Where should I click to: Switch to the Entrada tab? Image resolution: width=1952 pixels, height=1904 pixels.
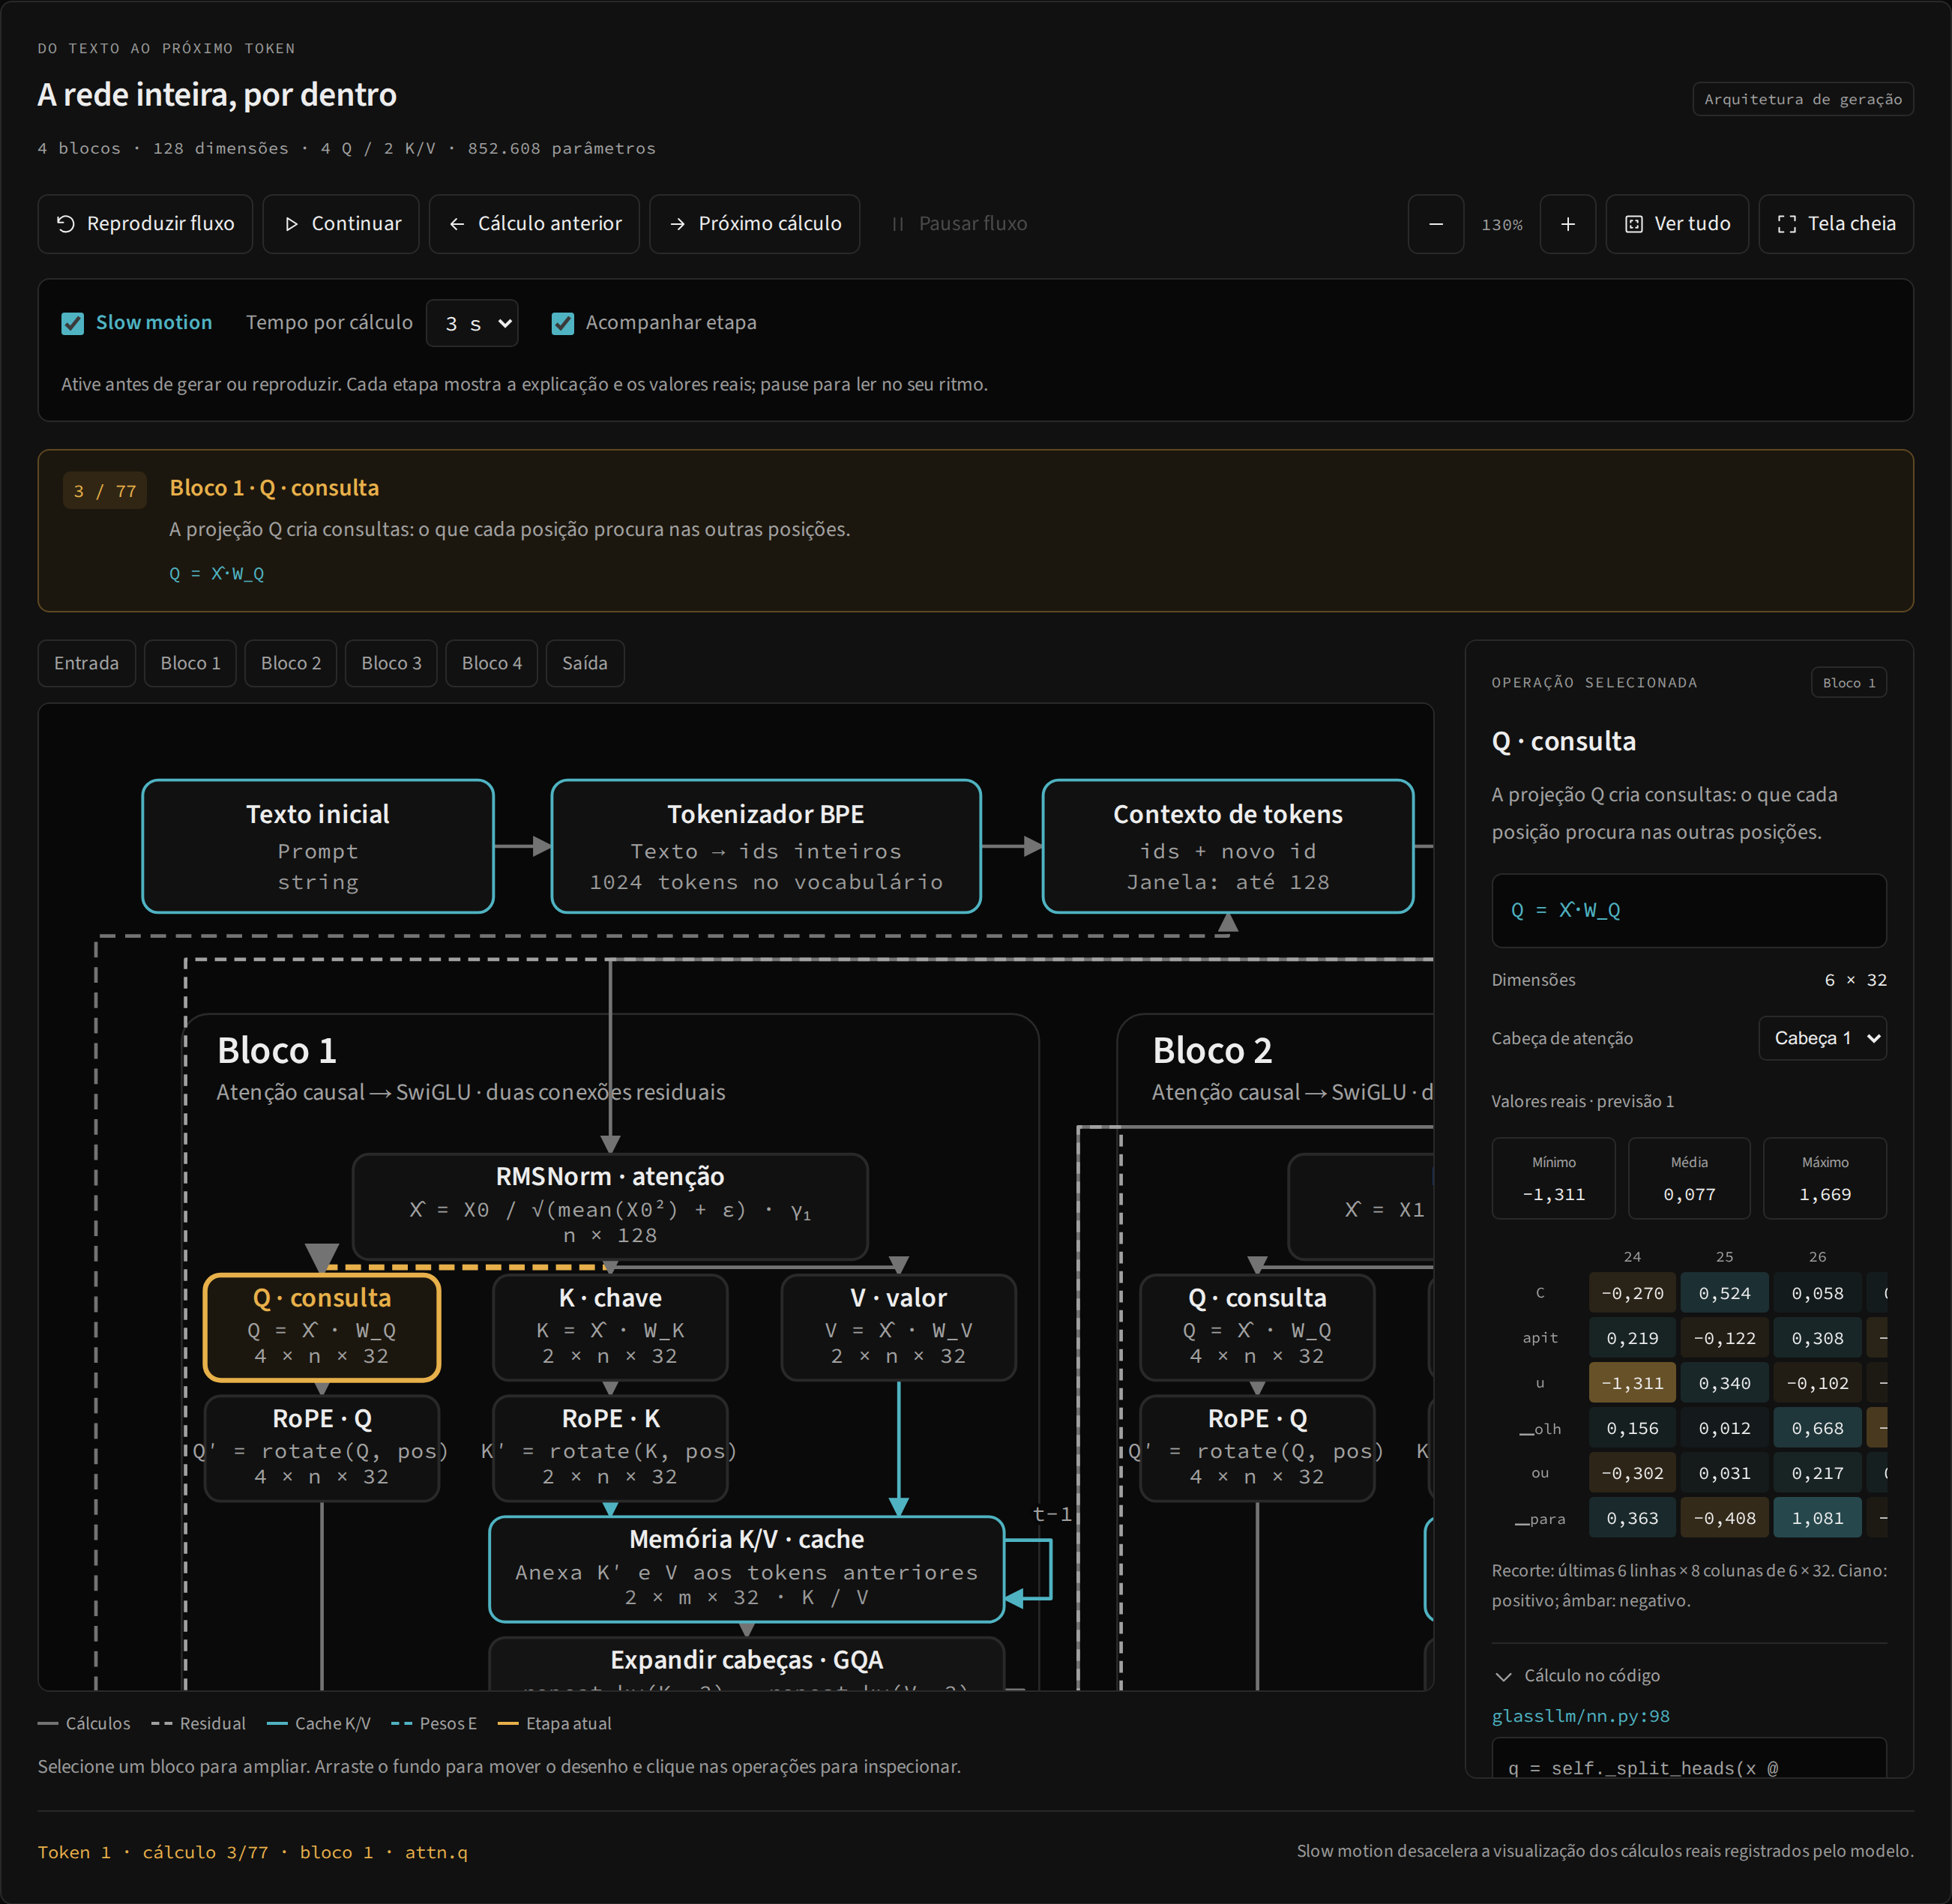[x=87, y=663]
